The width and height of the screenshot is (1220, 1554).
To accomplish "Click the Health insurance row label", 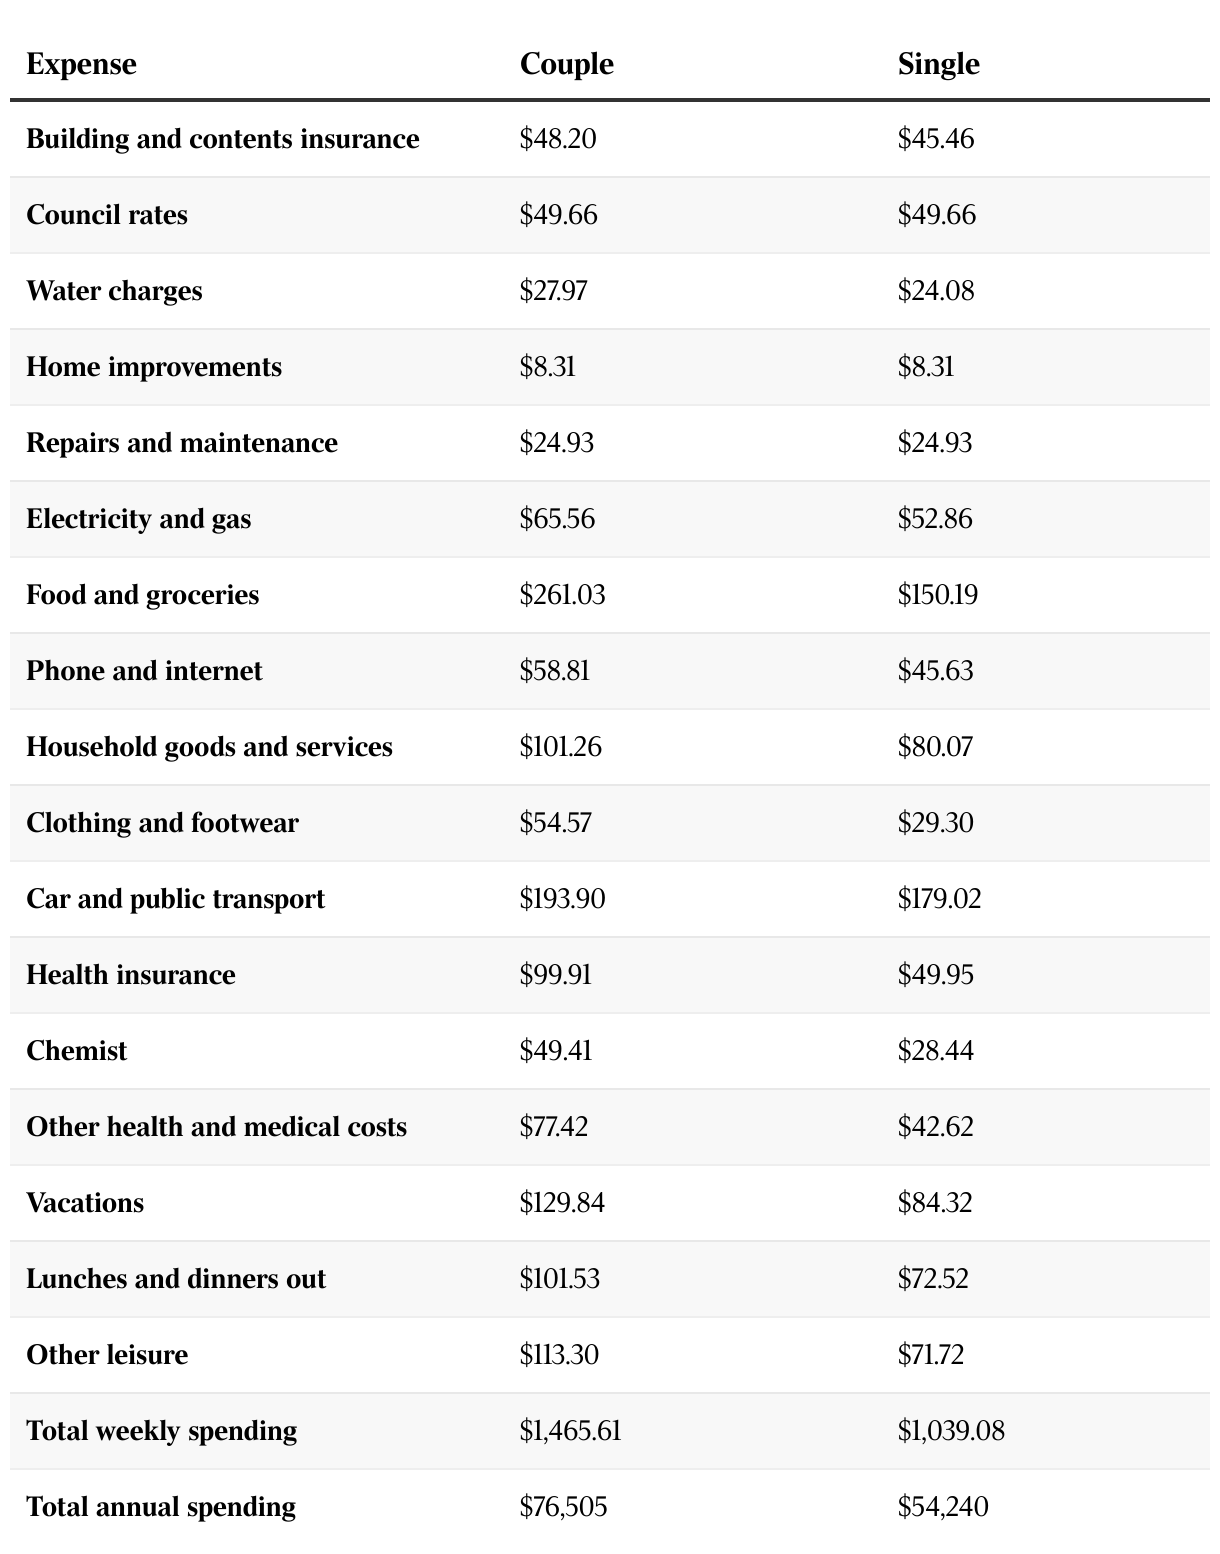I will [131, 975].
